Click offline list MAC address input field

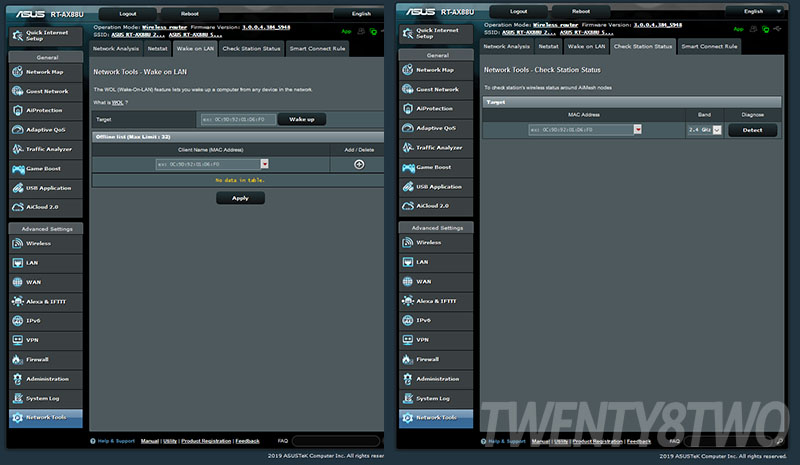click(x=208, y=164)
